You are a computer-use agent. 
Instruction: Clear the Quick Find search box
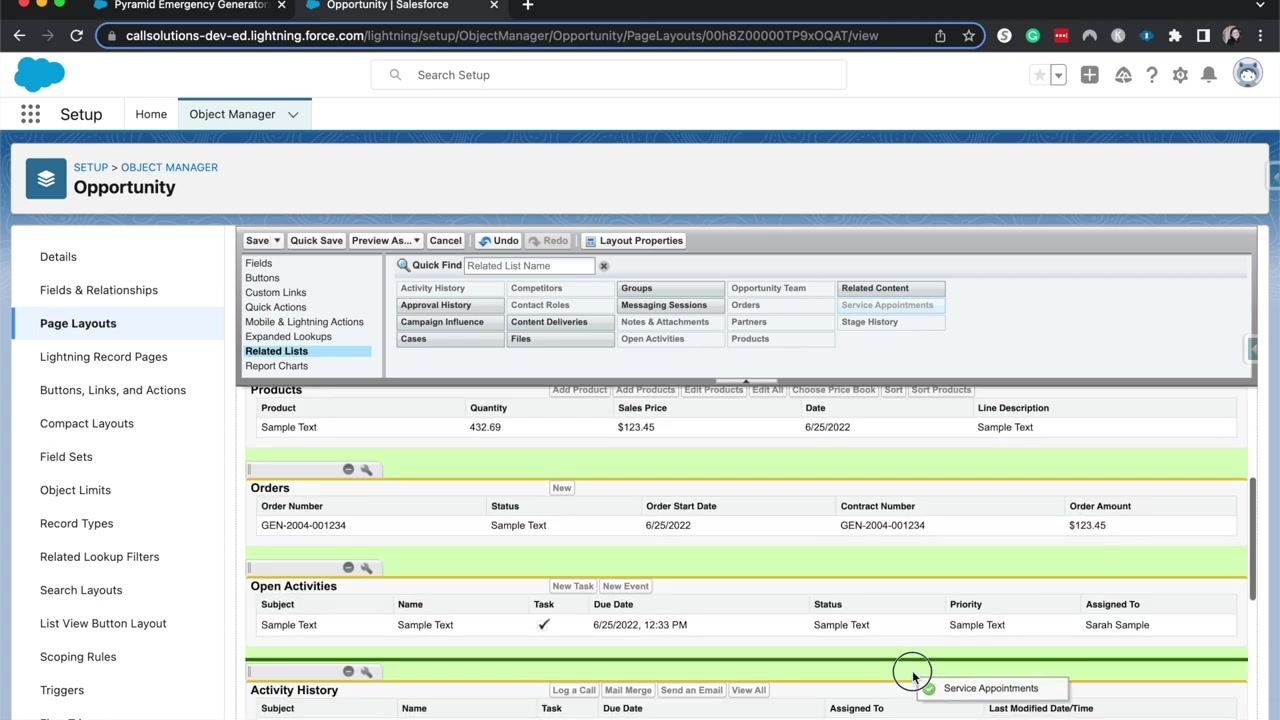click(604, 266)
